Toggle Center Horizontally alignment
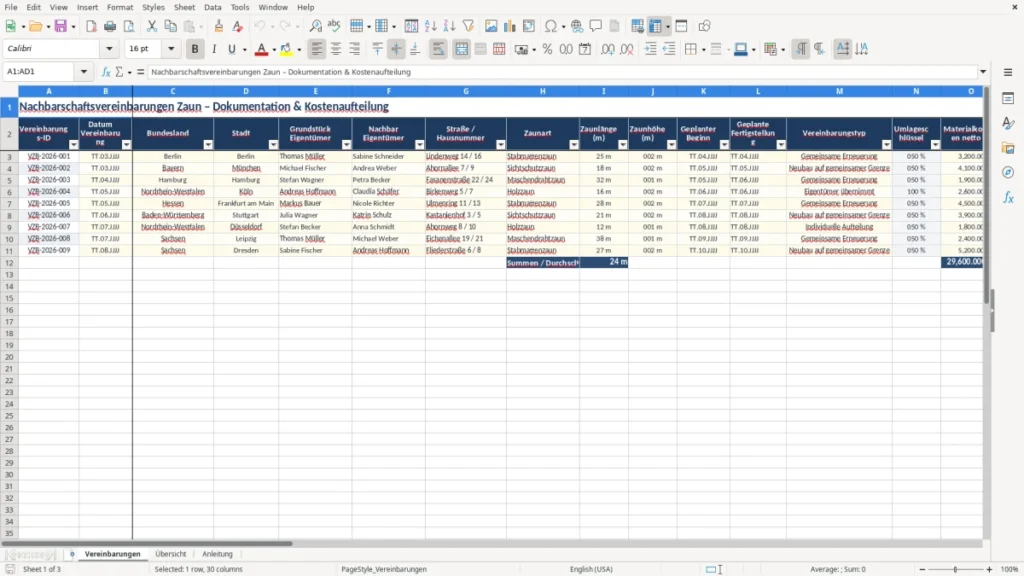 click(336, 49)
